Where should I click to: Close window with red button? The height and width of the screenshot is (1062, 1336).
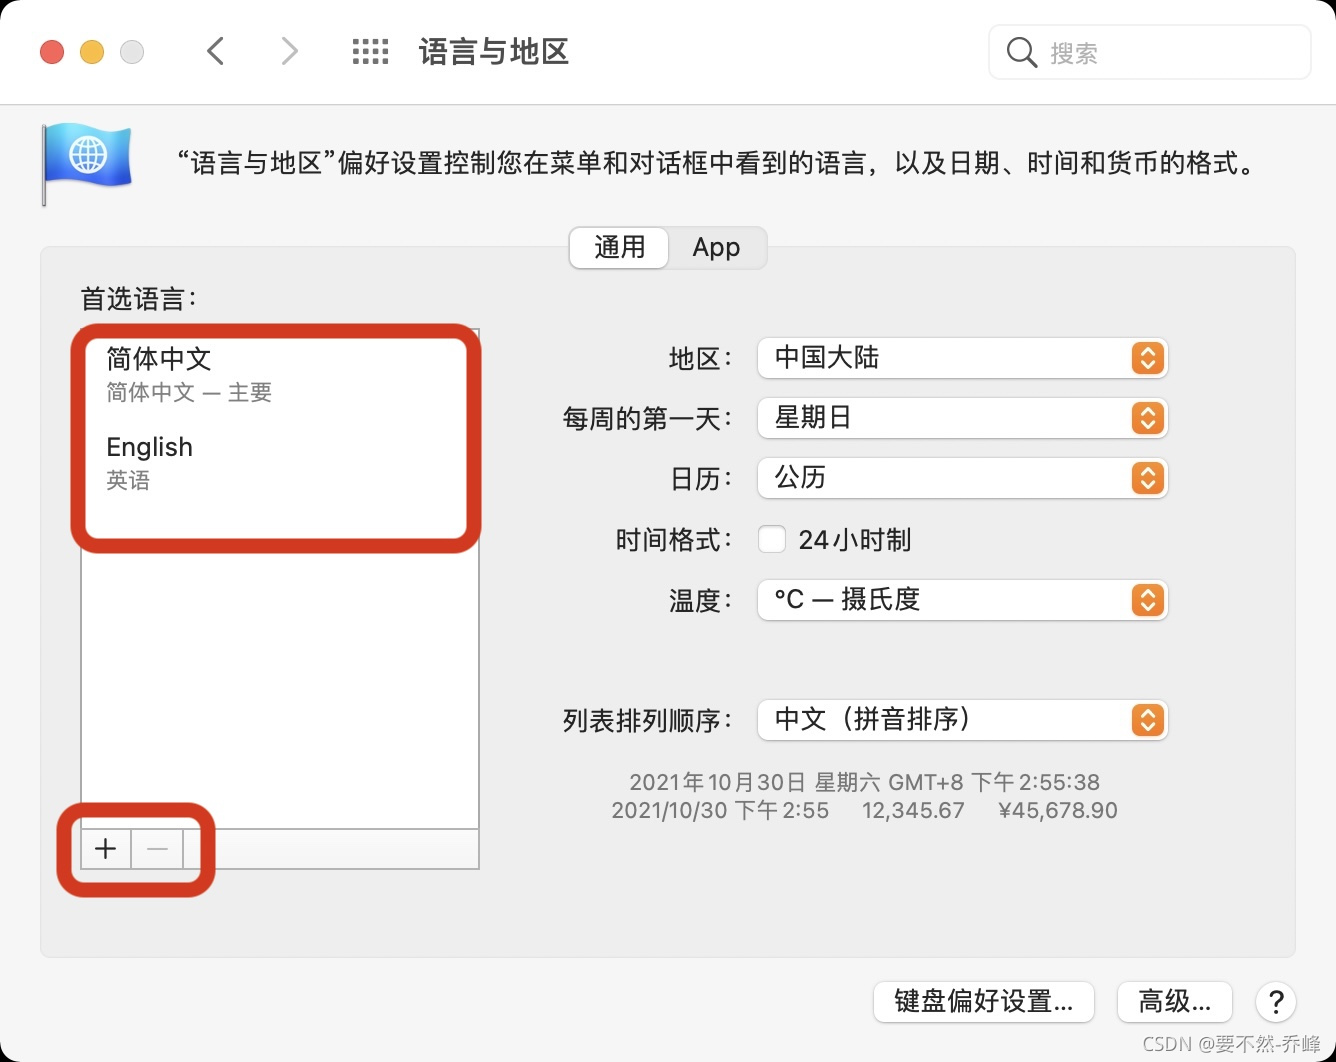pyautogui.click(x=52, y=52)
